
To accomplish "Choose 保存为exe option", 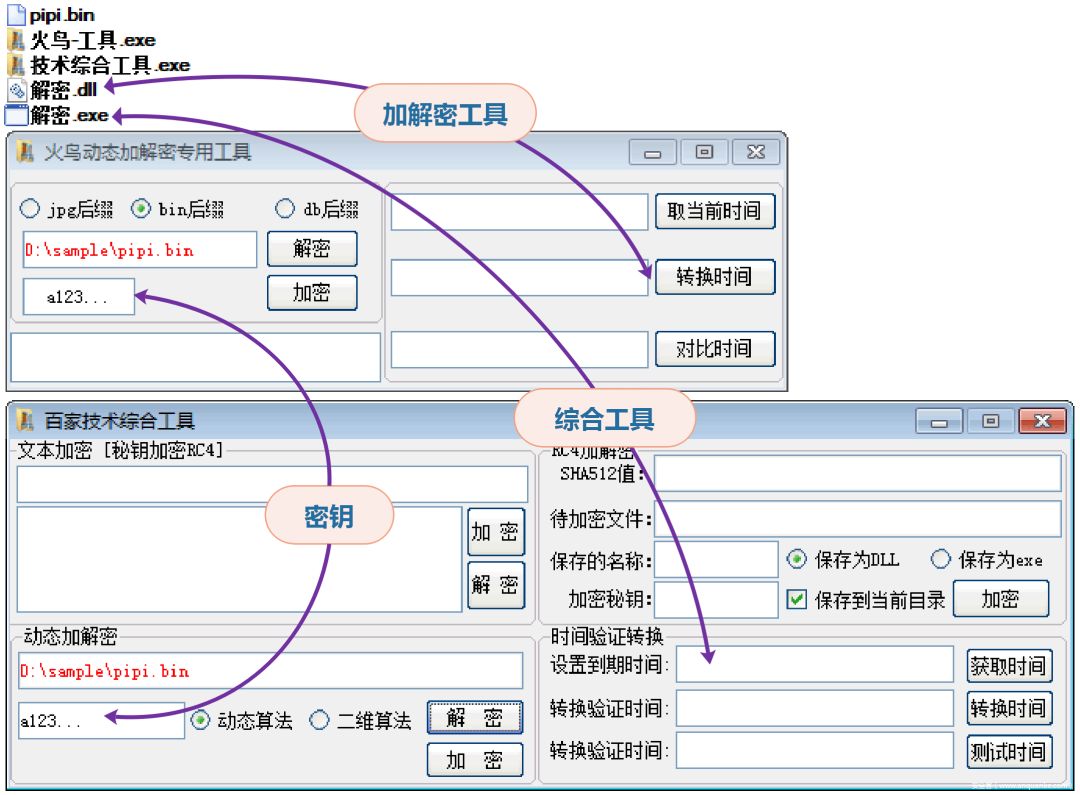I will coord(940,559).
